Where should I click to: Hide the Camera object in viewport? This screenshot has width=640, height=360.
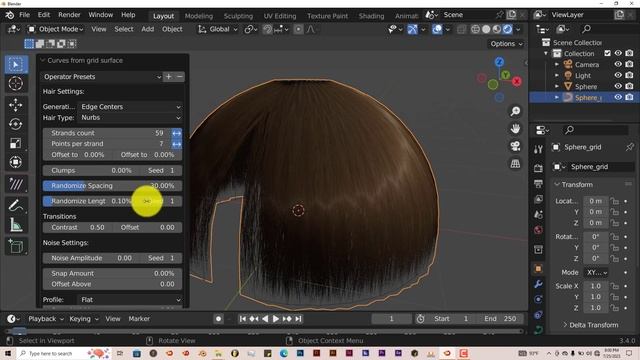618,64
